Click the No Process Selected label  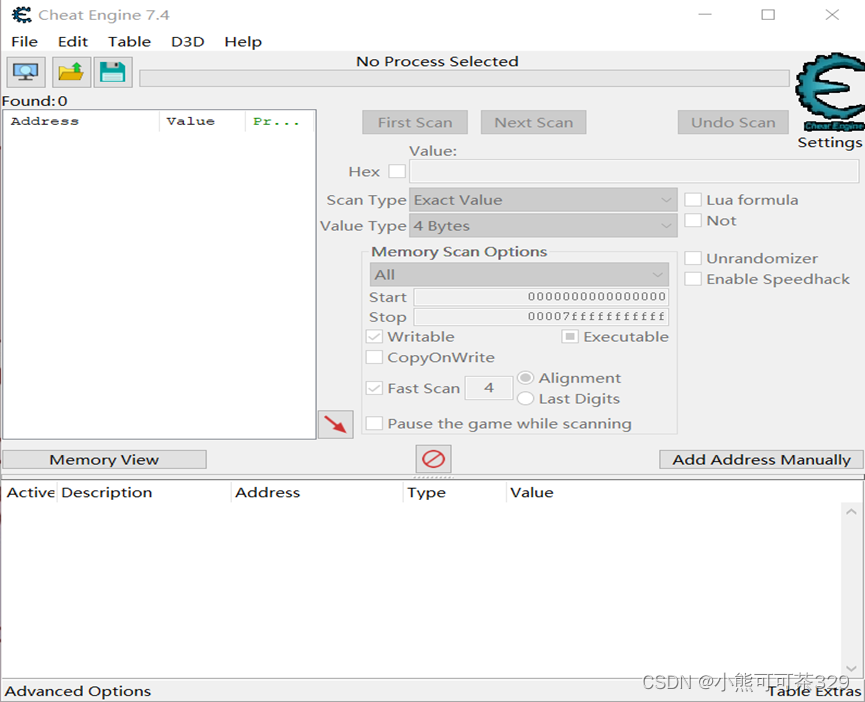click(437, 61)
